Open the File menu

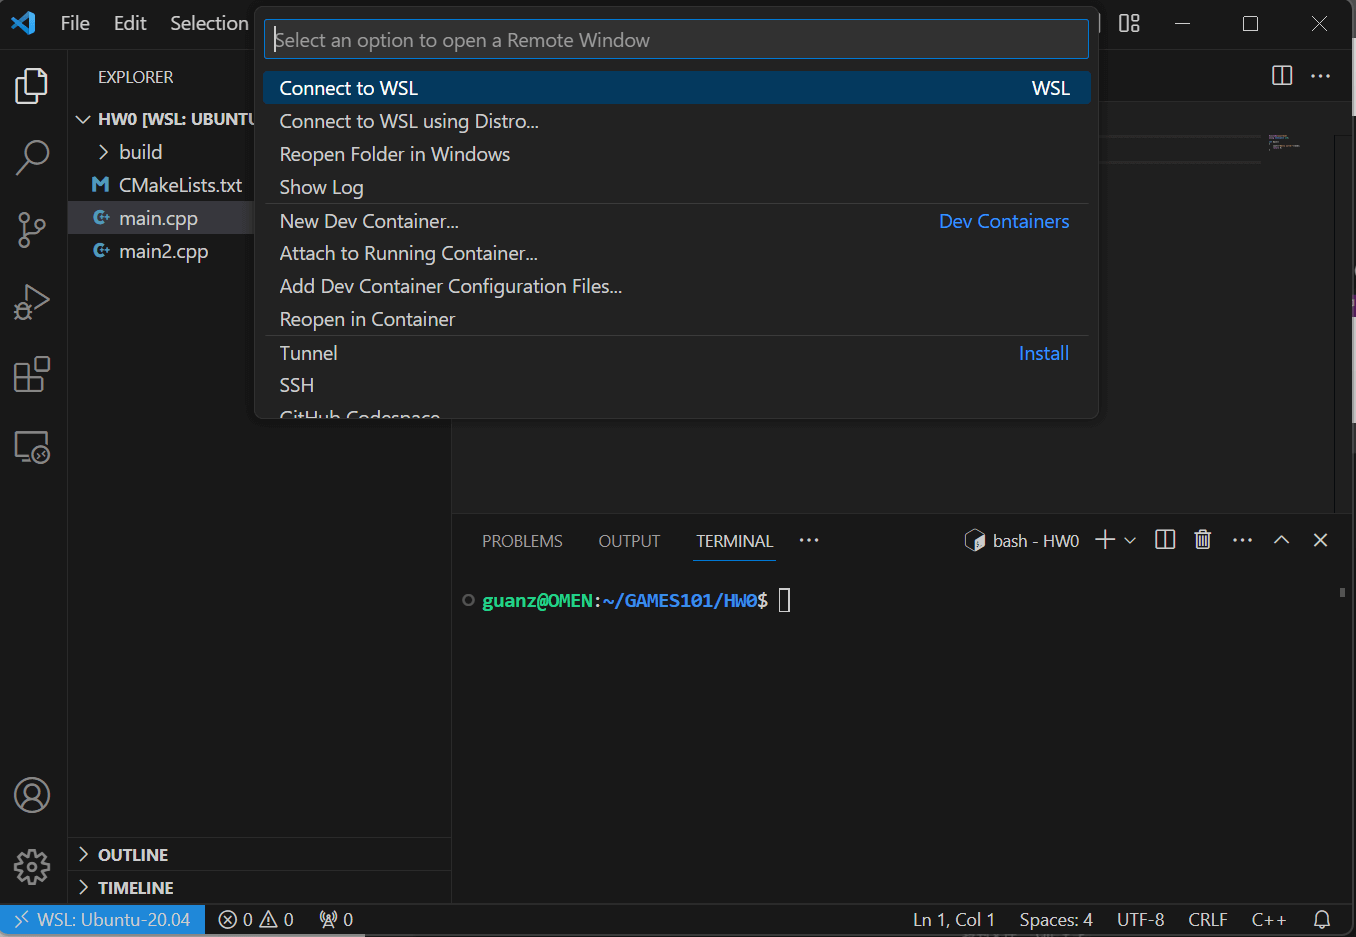coord(75,23)
